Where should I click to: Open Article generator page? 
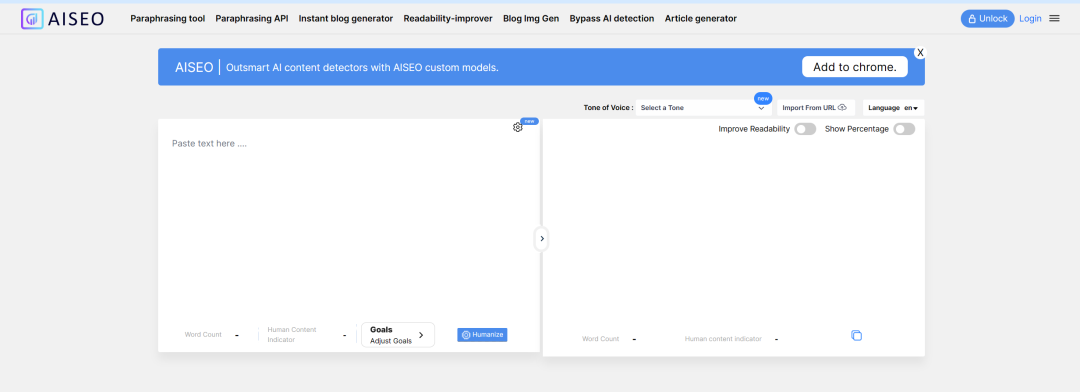700,19
